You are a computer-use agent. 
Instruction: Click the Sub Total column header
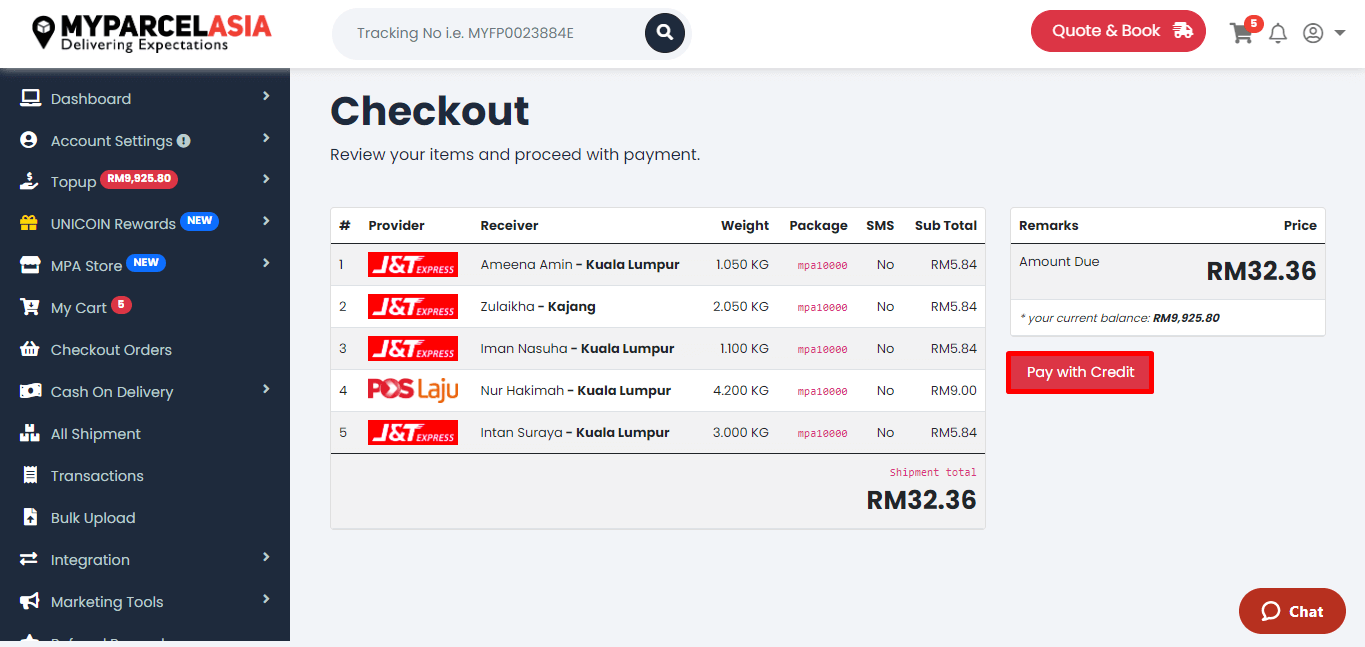click(x=945, y=226)
